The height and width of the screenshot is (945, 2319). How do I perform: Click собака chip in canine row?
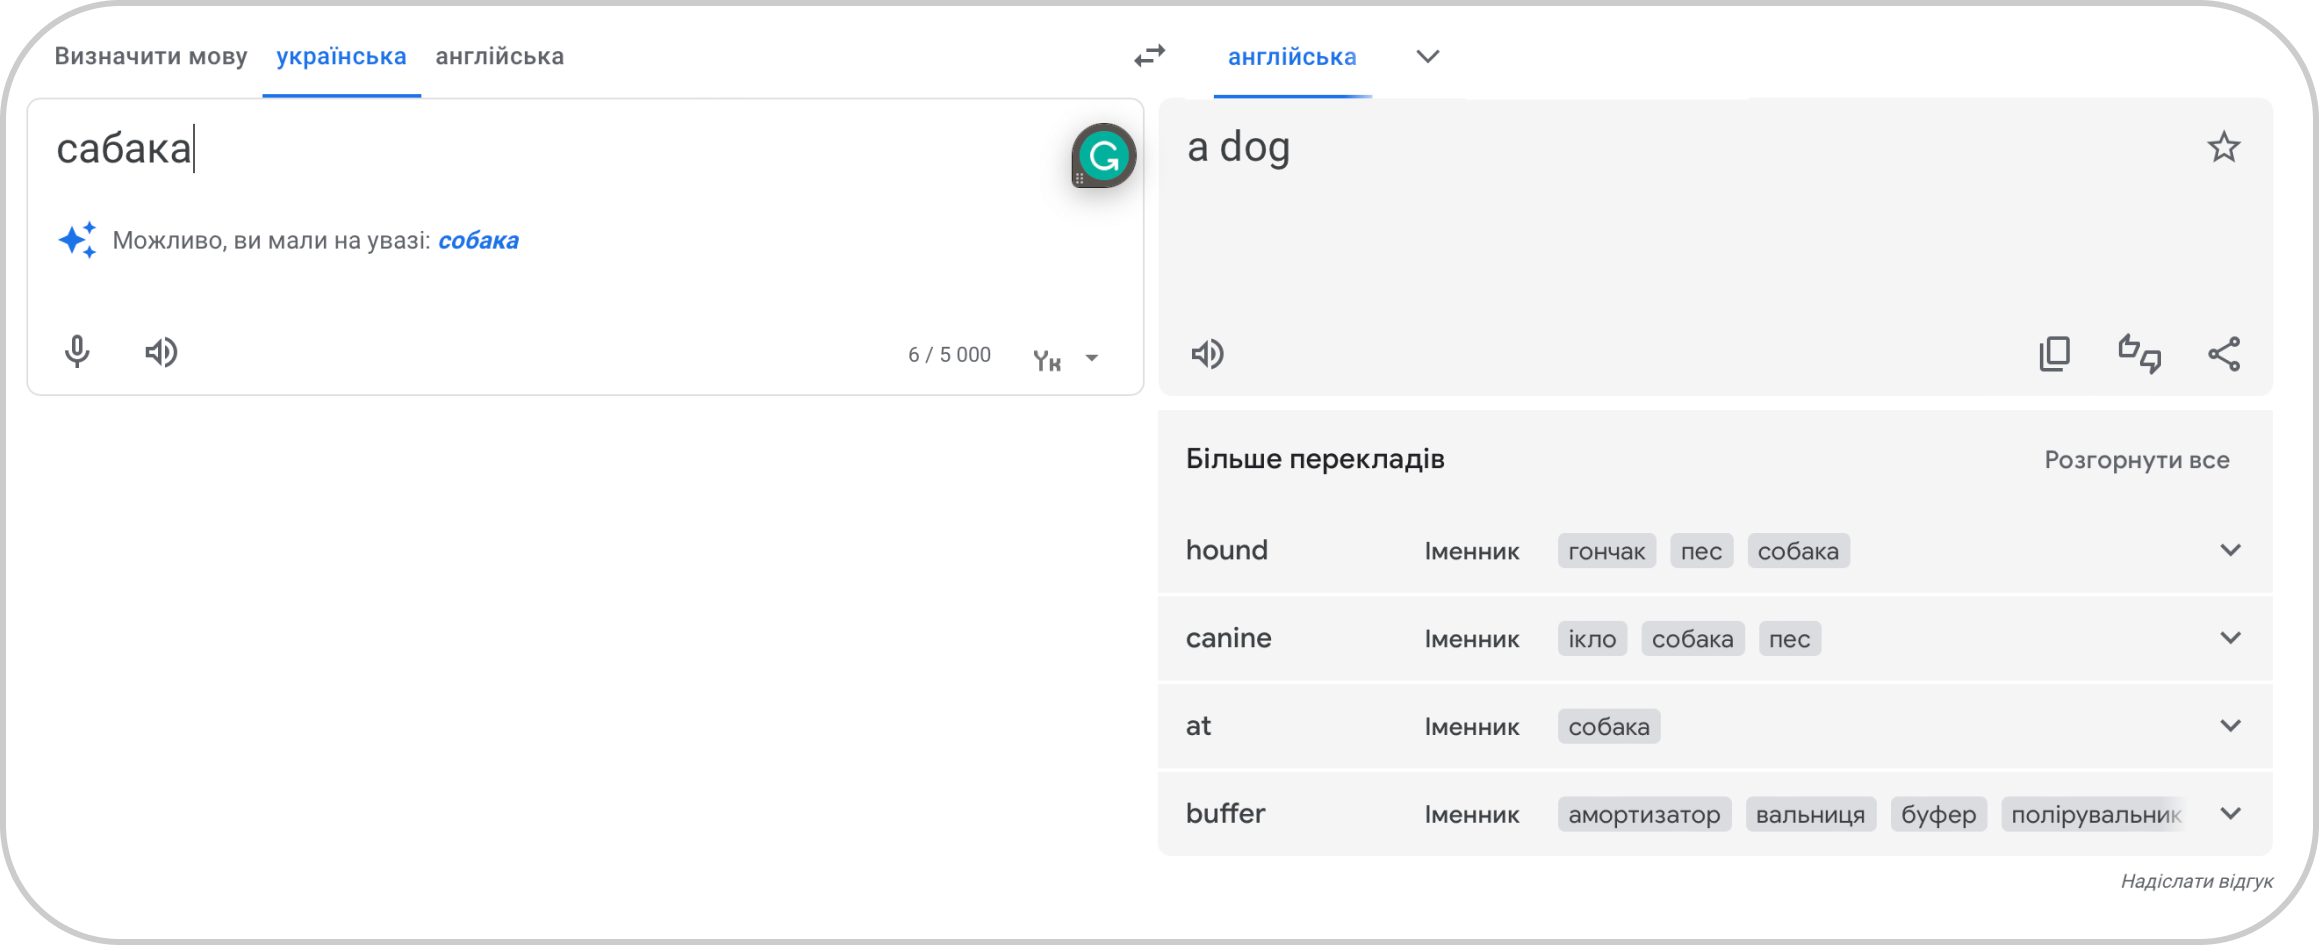pyautogui.click(x=1692, y=639)
